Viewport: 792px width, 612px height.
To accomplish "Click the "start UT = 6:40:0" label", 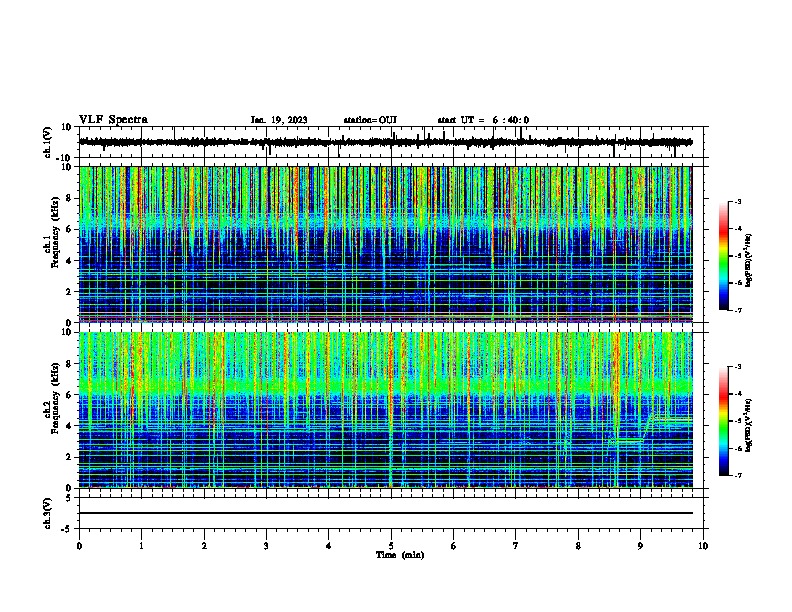I will 483,120.
